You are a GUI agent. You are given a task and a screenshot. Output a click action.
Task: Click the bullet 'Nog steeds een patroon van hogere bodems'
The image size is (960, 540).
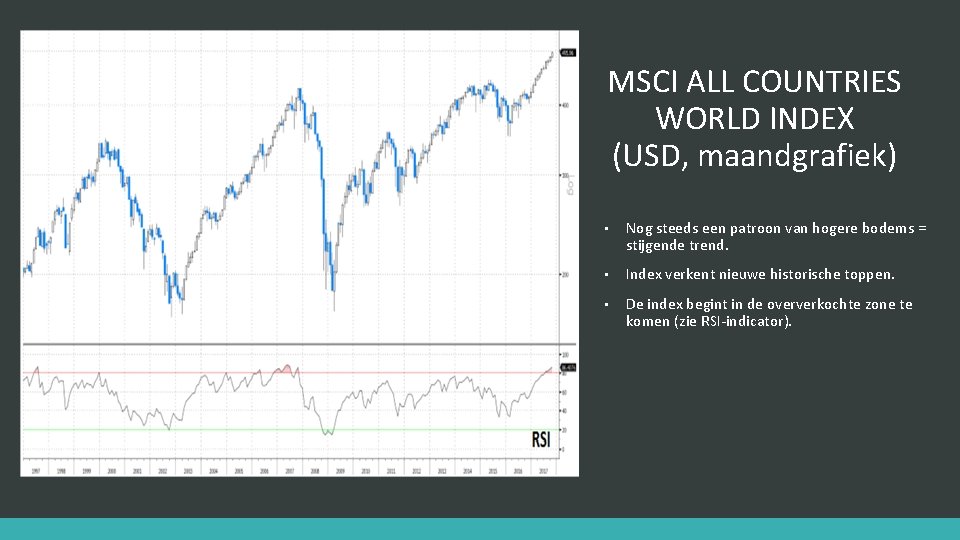pyautogui.click(x=776, y=236)
